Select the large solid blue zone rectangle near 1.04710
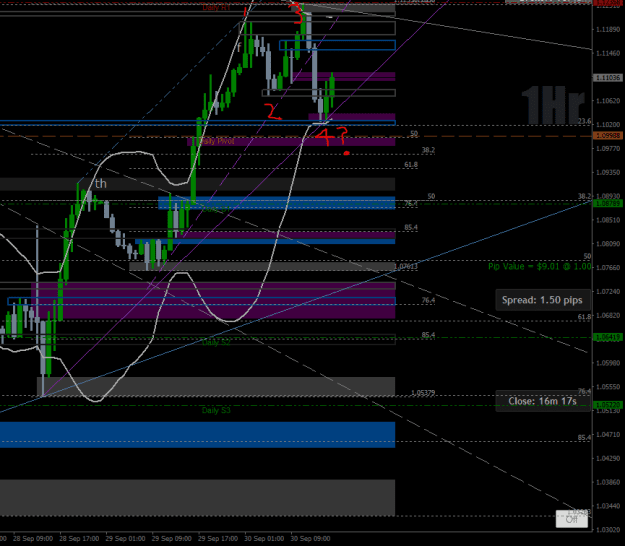The width and height of the screenshot is (625, 546). 197,434
